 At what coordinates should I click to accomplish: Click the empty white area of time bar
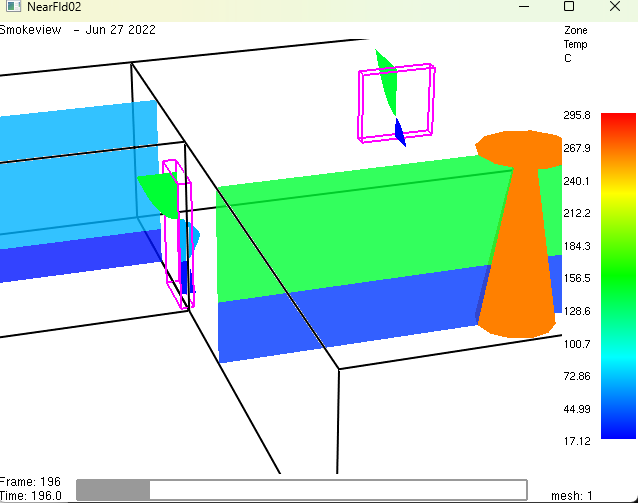point(340,489)
